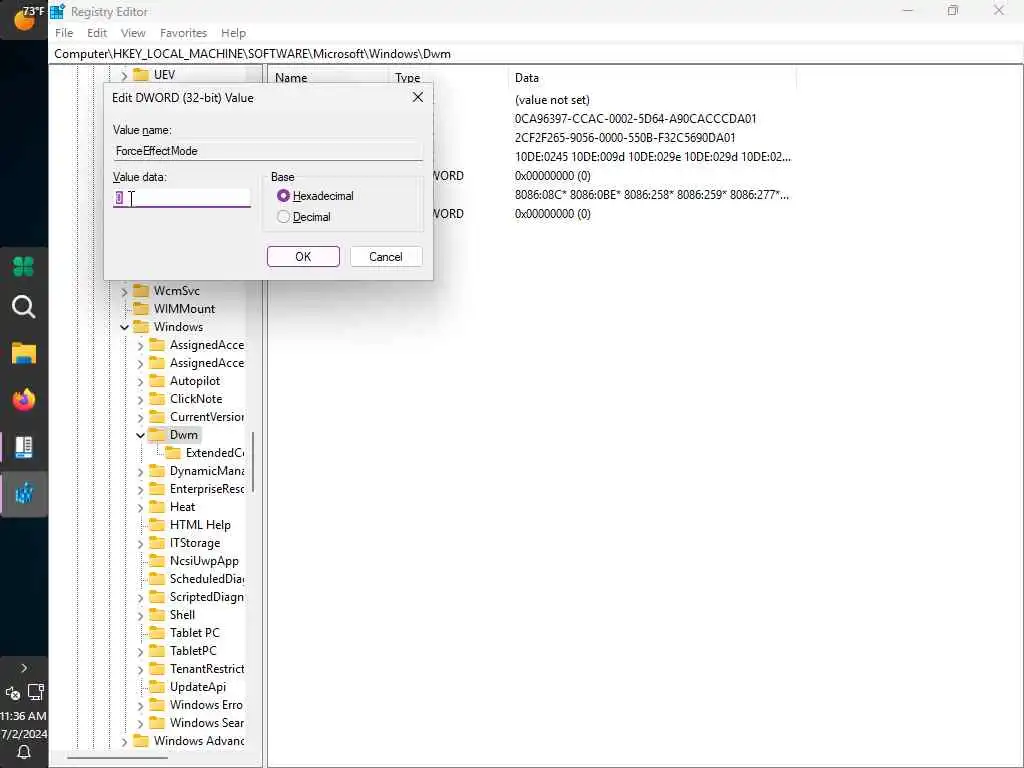Image resolution: width=1024 pixels, height=768 pixels.
Task: Switch to Registry Editor taskbar icon
Action: [24, 494]
